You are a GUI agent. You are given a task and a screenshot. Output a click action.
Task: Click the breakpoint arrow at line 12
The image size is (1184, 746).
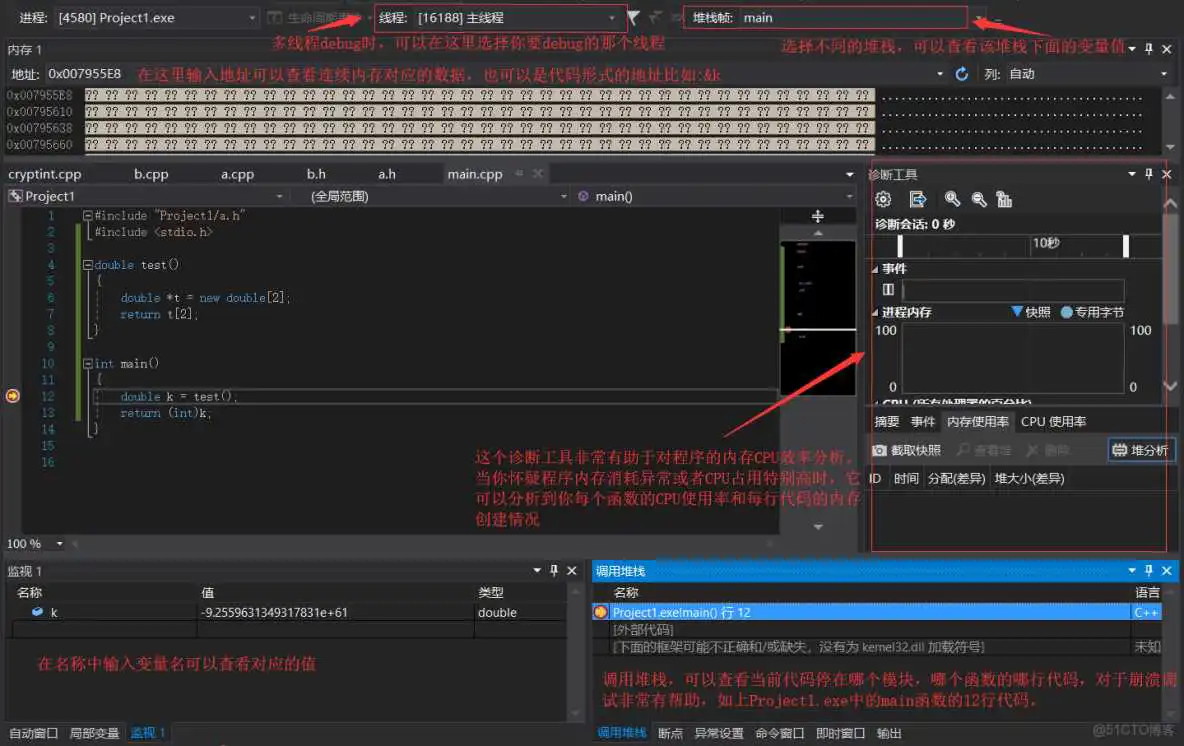point(12,396)
